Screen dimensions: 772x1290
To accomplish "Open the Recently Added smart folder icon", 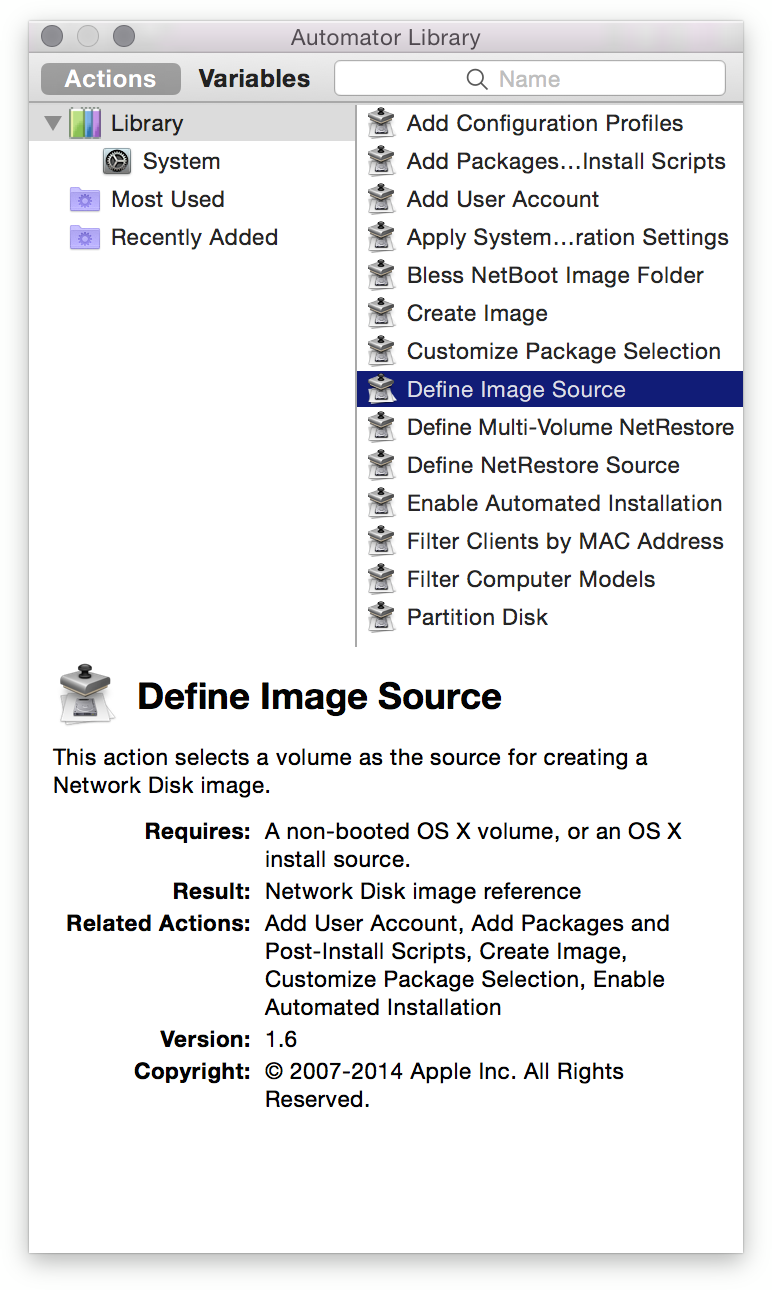I will click(x=85, y=238).
